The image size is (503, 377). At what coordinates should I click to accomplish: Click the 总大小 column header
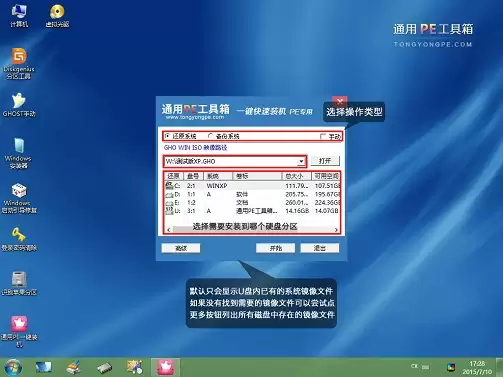point(296,176)
